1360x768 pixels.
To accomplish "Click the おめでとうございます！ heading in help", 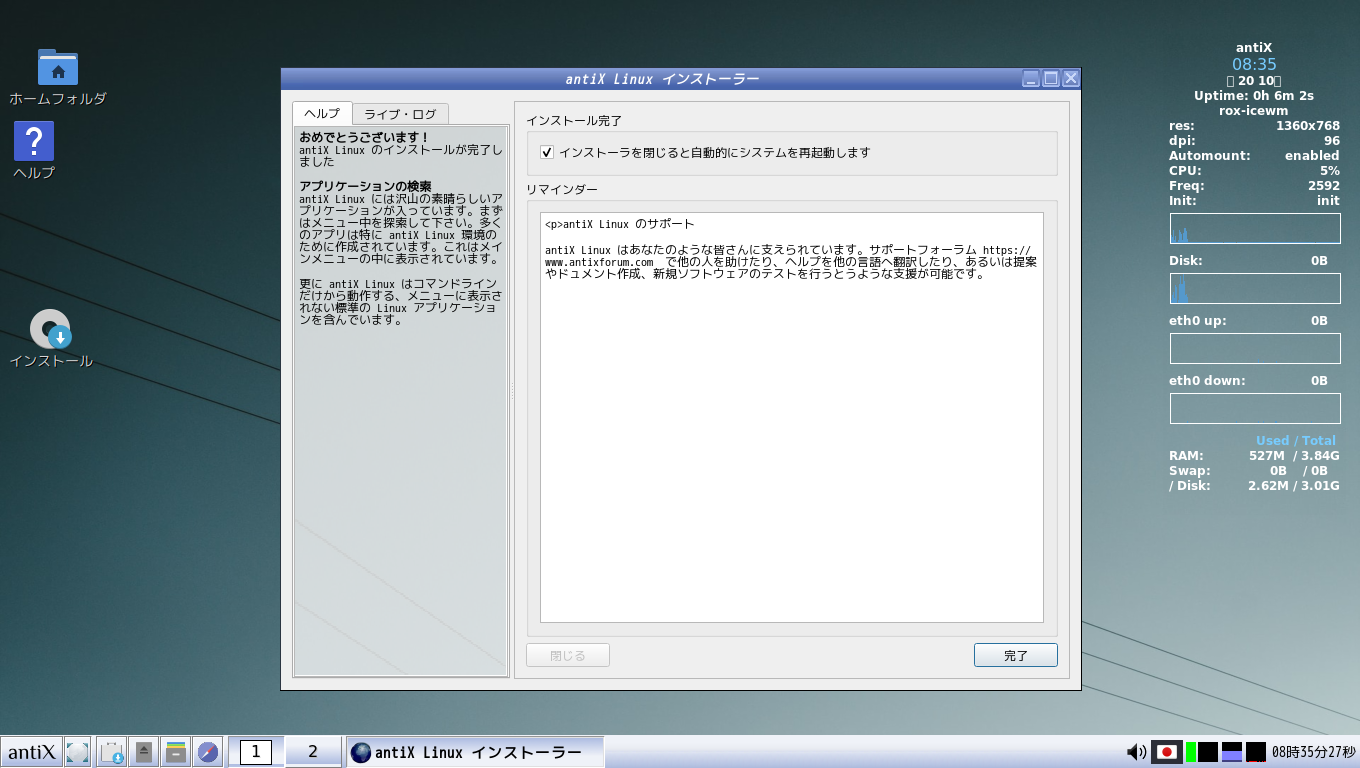I will [x=364, y=137].
